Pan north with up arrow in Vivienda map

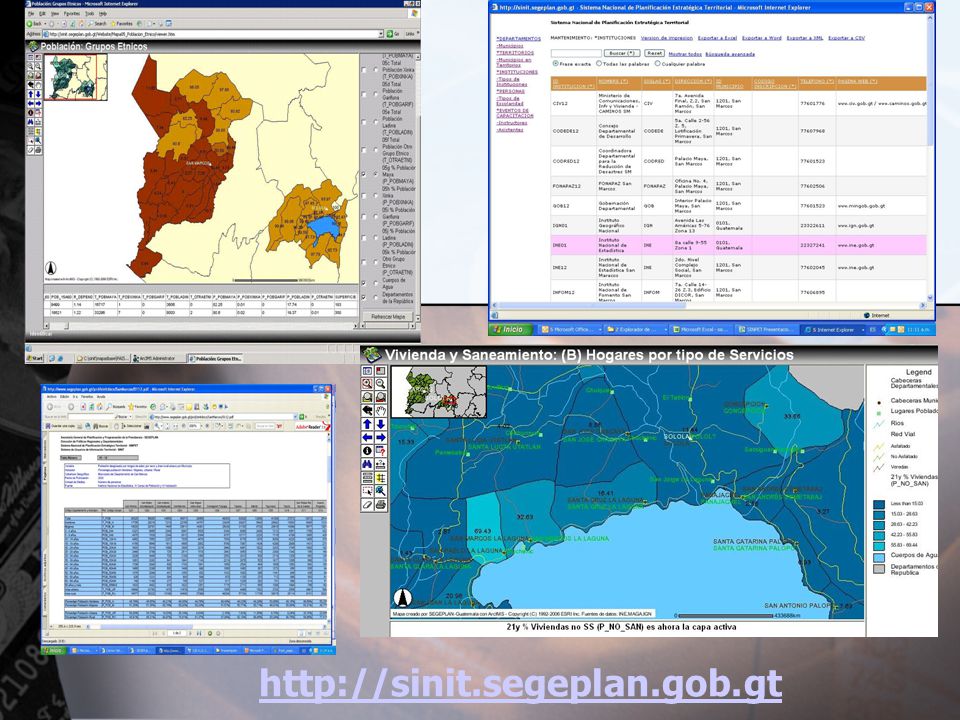click(x=367, y=424)
